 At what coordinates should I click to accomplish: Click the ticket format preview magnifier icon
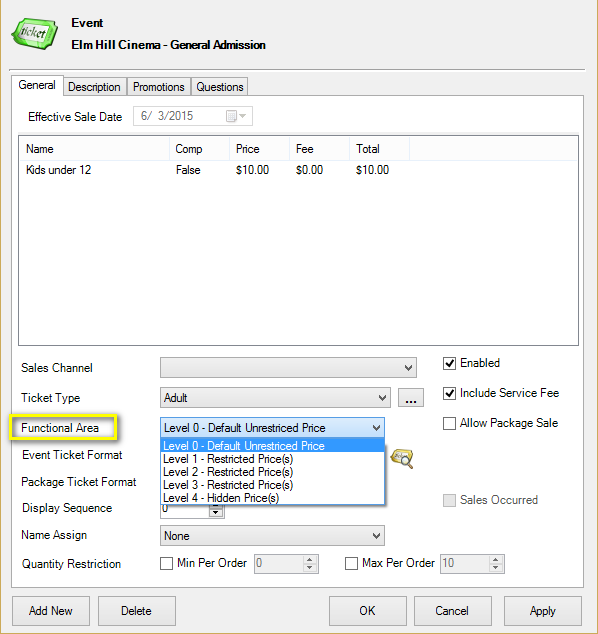tap(401, 458)
